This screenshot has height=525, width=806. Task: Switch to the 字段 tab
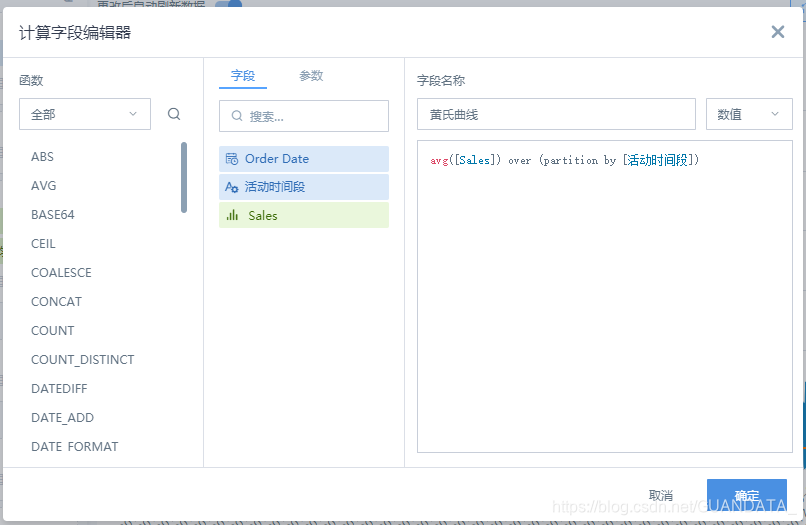point(243,76)
